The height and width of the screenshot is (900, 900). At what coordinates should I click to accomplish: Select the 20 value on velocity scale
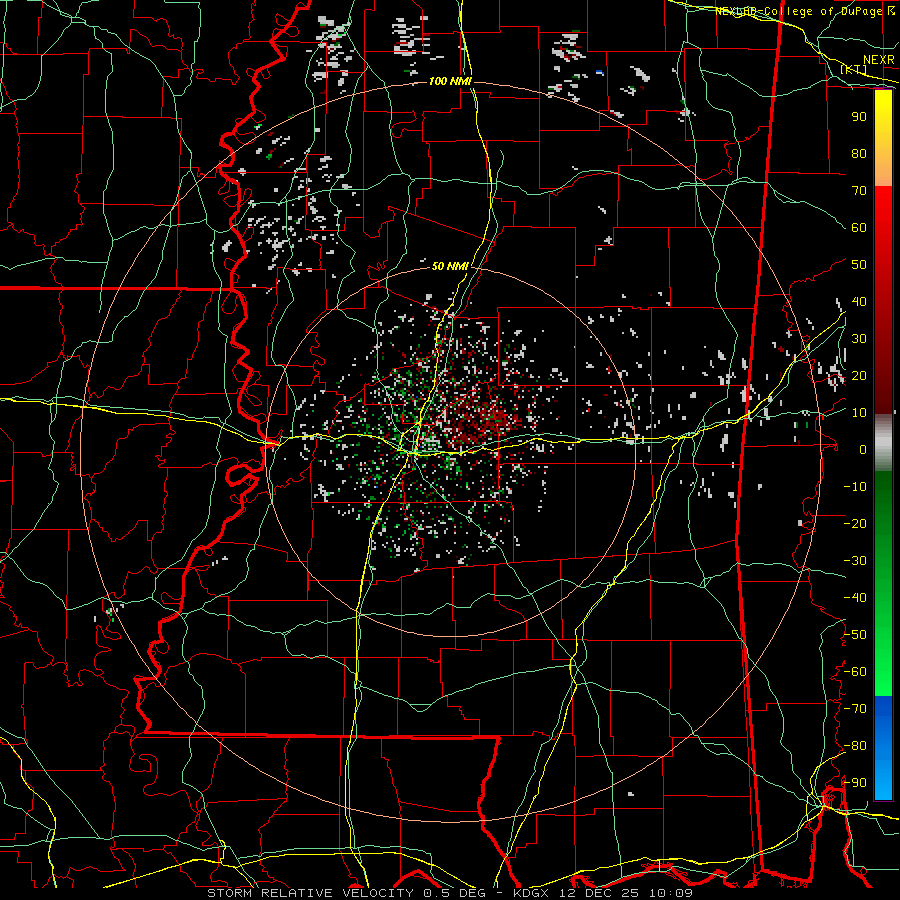[859, 375]
